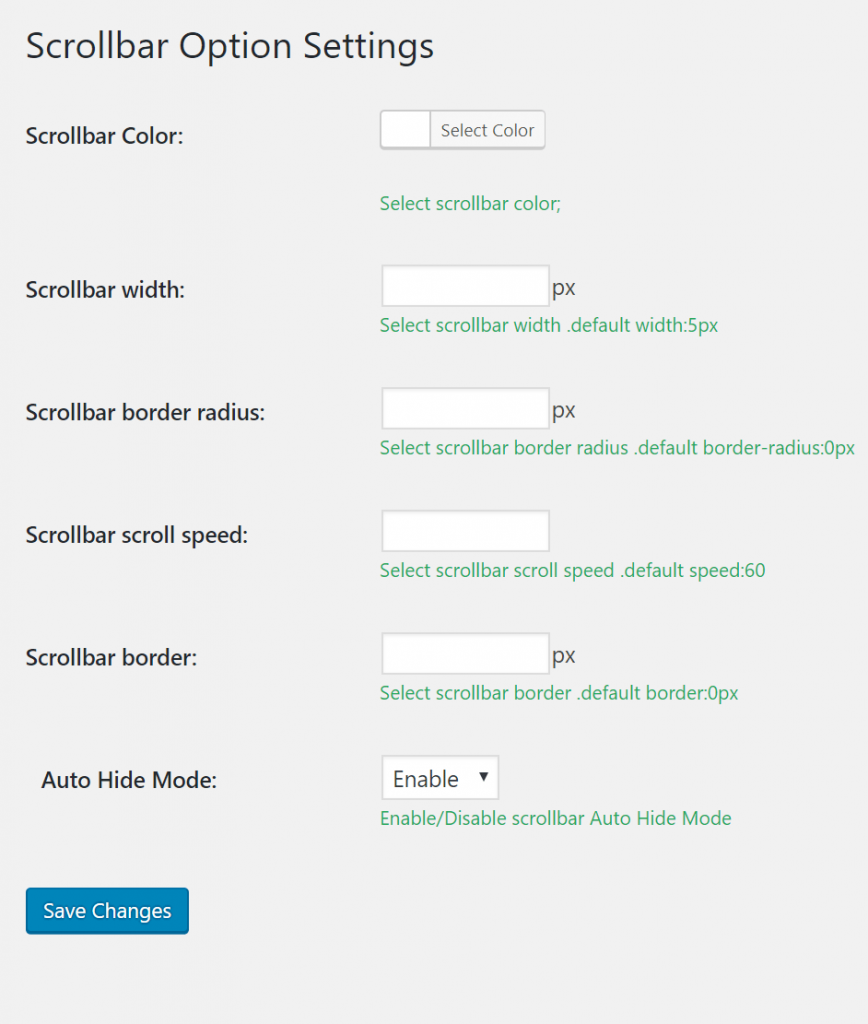Click the Scrollbar border radius text box
This screenshot has height=1024, width=868.
[x=465, y=410]
